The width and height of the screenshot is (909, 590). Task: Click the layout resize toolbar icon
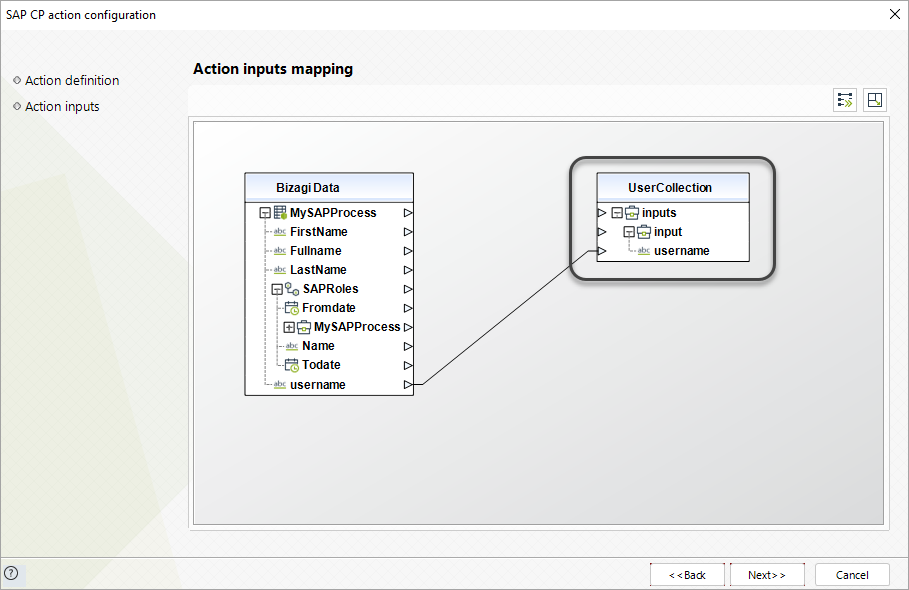875,100
